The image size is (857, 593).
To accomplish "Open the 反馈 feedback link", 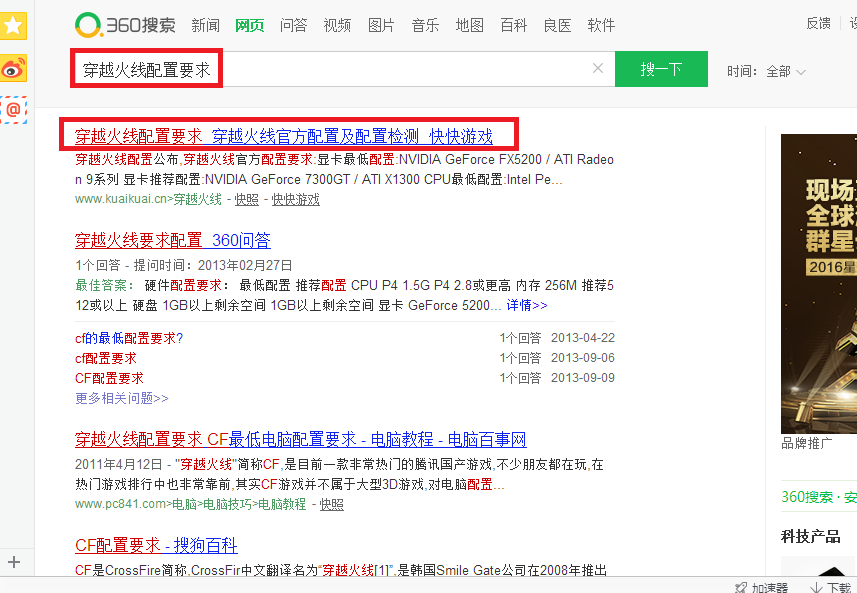I will tap(819, 24).
